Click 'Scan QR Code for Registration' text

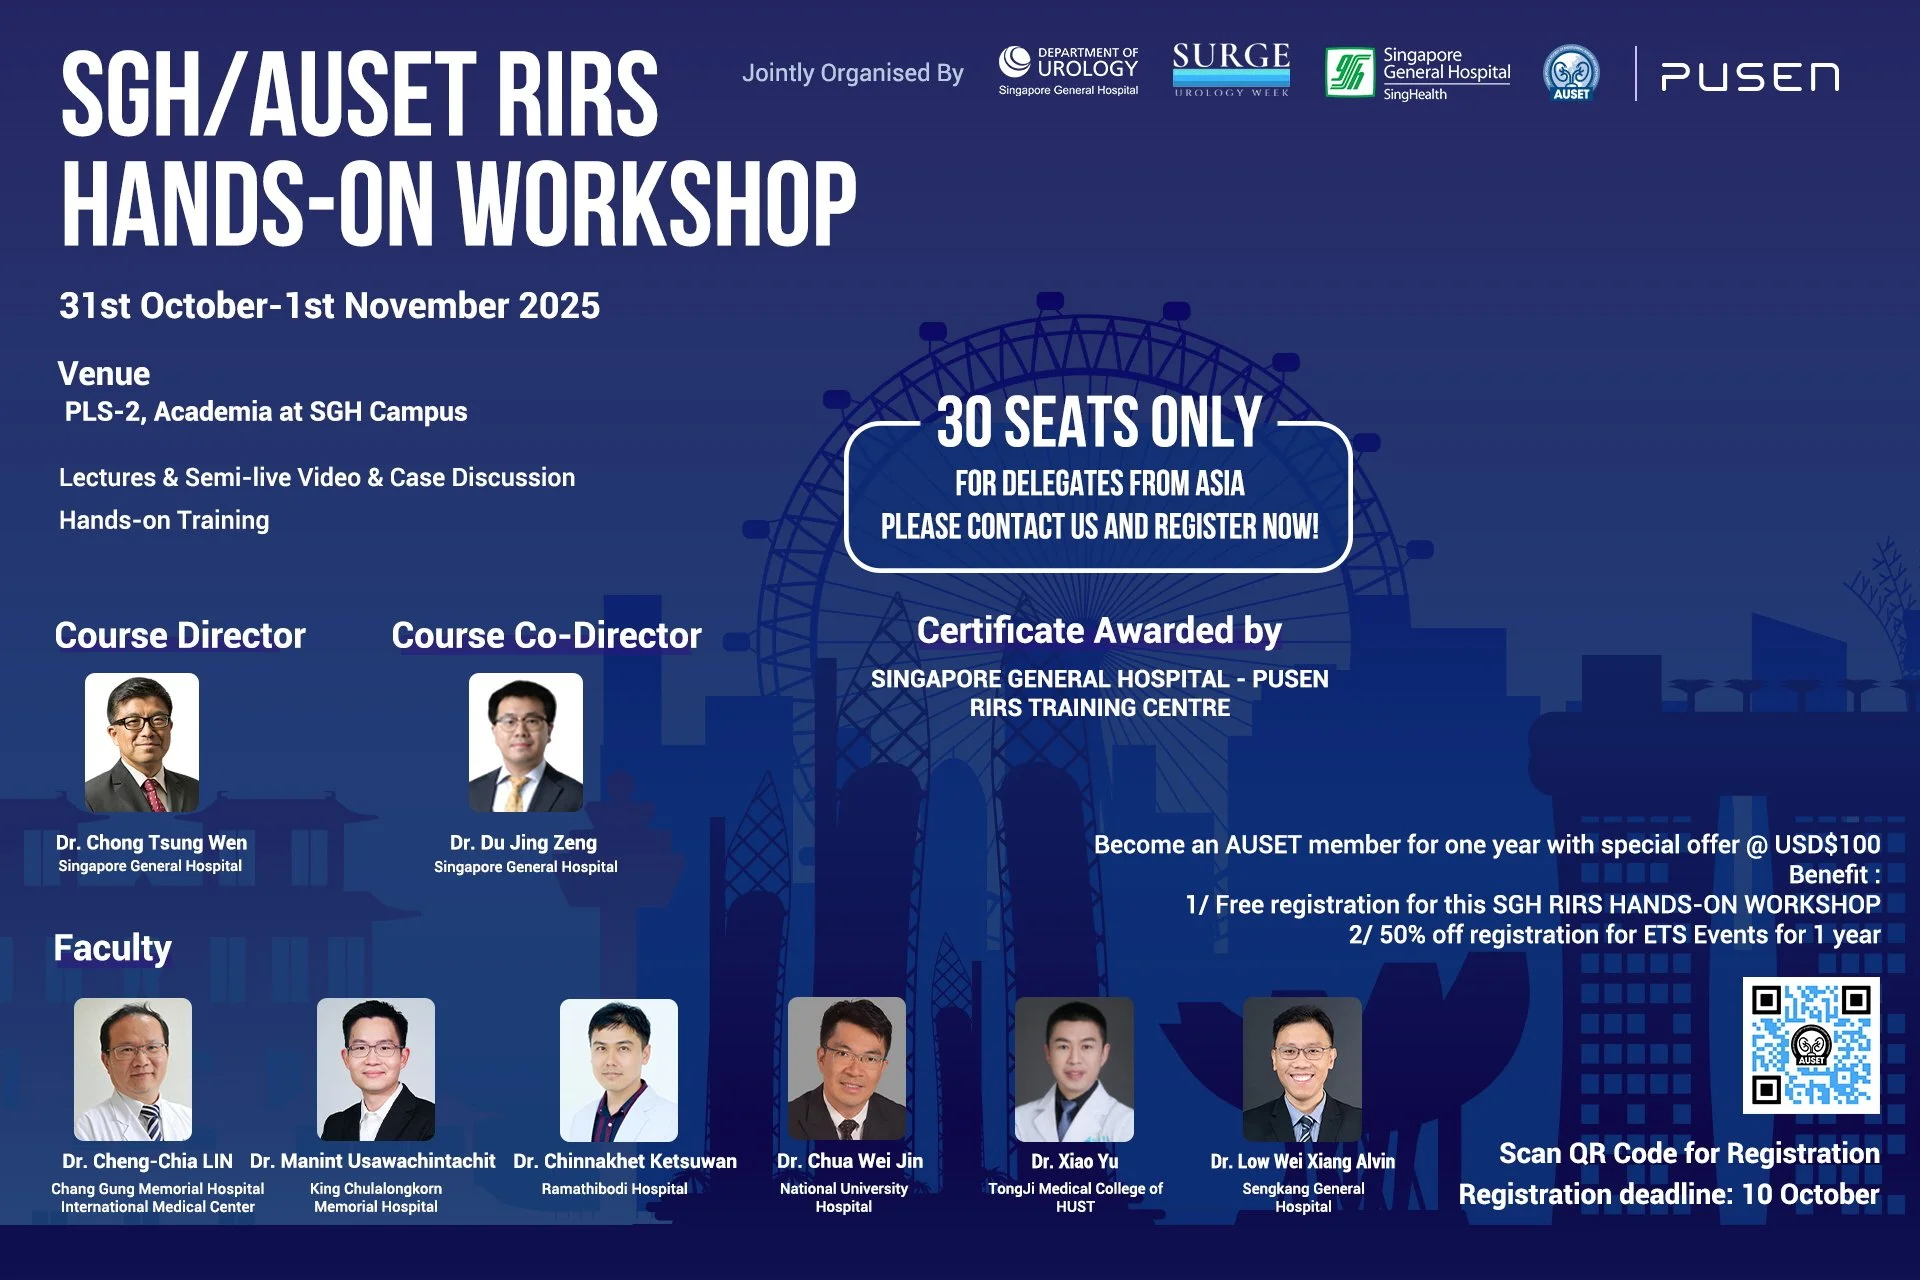pyautogui.click(x=1689, y=1154)
